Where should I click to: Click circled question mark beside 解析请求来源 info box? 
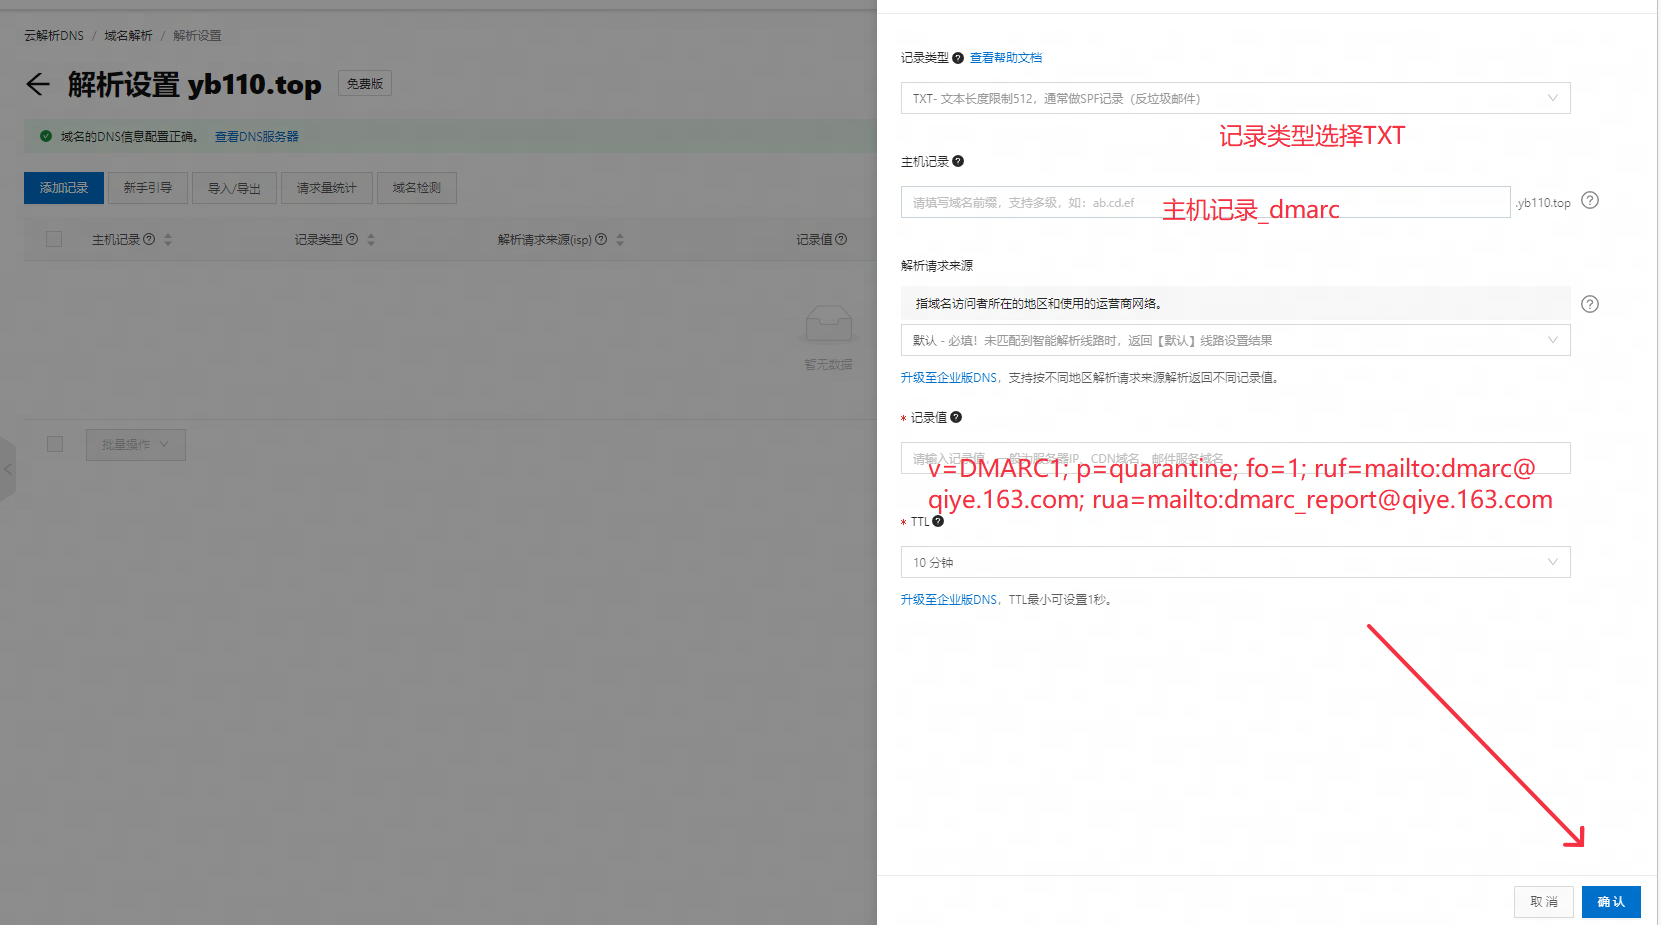[1590, 304]
